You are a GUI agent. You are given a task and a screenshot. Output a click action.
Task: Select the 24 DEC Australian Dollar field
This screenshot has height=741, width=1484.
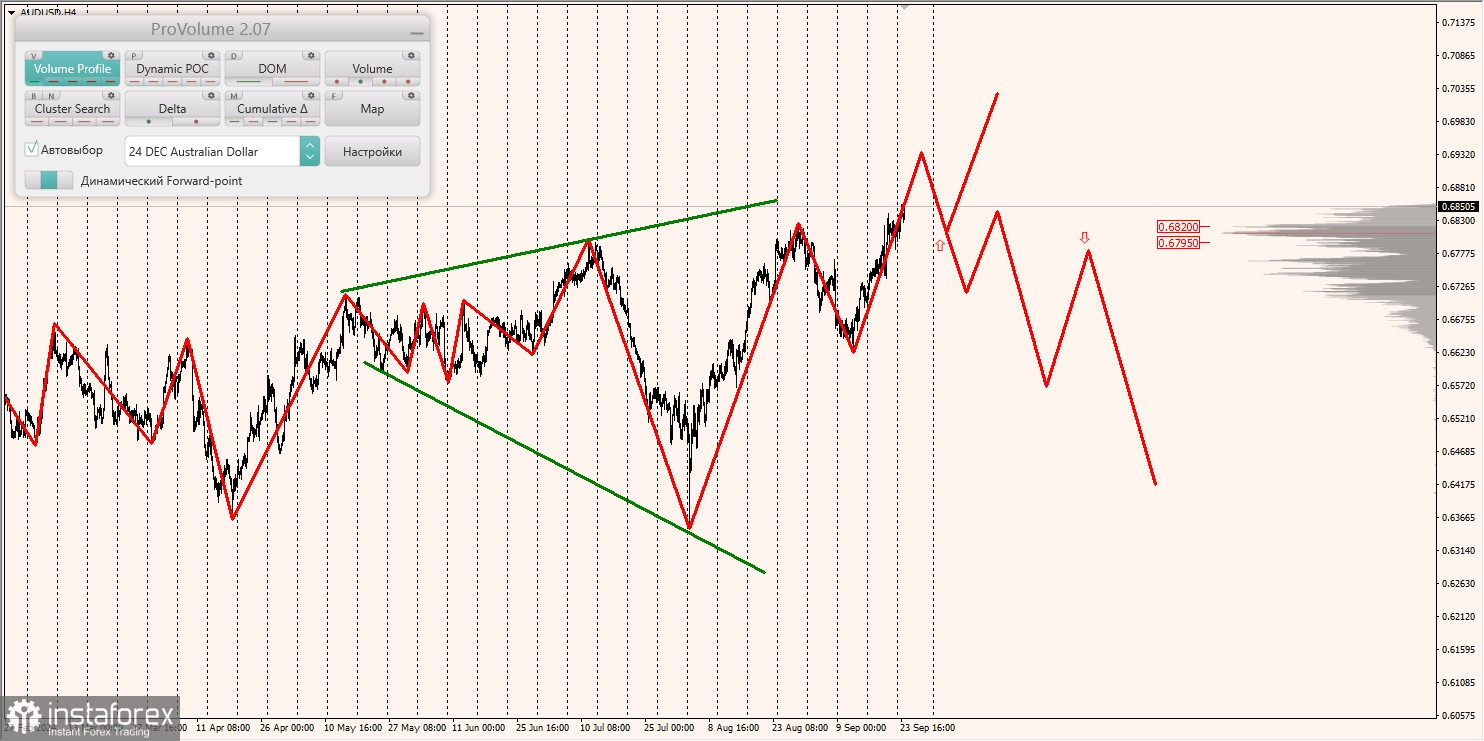pos(212,151)
